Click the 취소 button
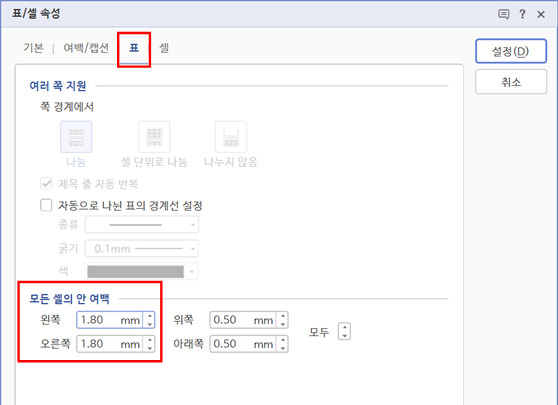The height and width of the screenshot is (405, 558). 511,82
